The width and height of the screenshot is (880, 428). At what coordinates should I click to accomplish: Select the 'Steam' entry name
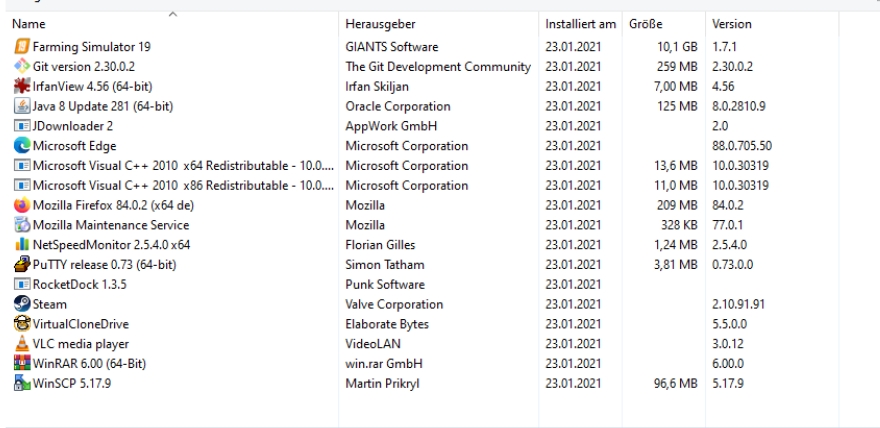(49, 305)
